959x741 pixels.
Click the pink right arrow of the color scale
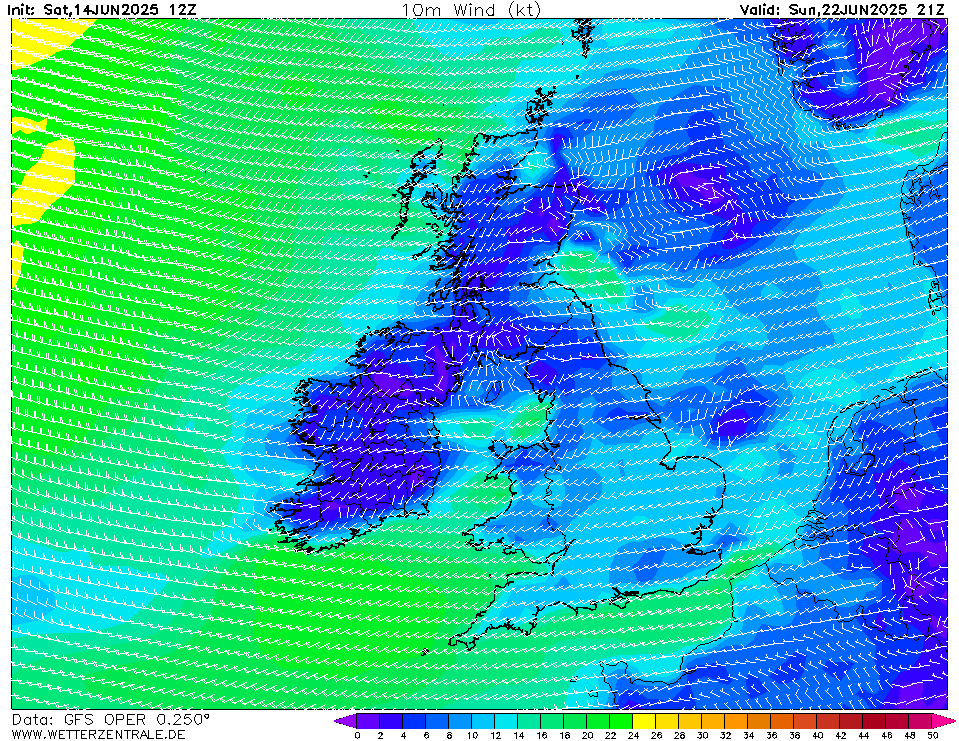942,721
